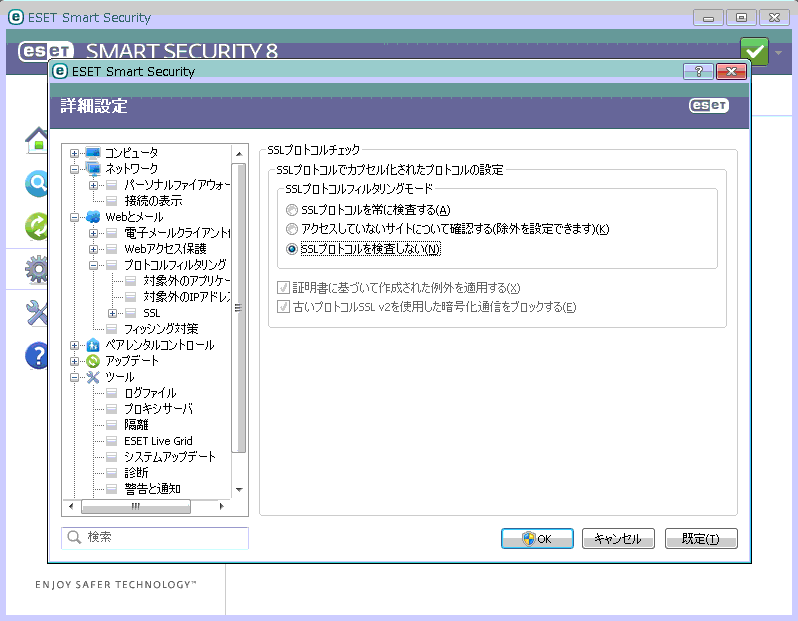Select フィッシング対策 tree item
This screenshot has height=621, width=798.
click(x=161, y=329)
